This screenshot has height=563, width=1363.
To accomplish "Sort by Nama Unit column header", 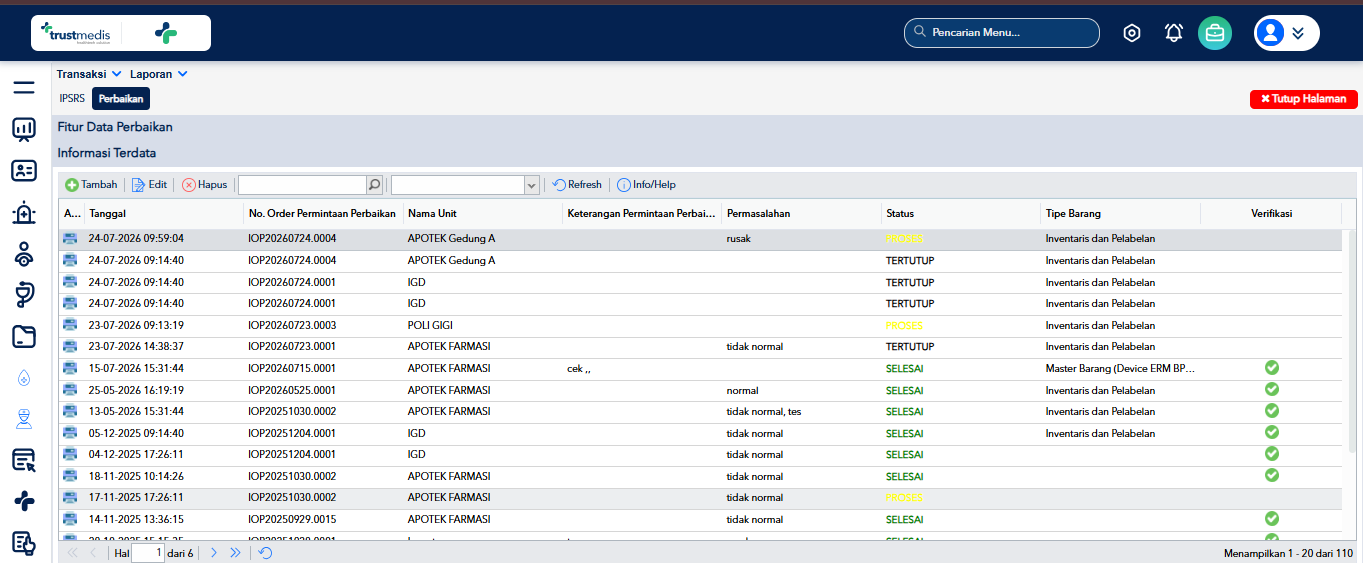I will 483,213.
